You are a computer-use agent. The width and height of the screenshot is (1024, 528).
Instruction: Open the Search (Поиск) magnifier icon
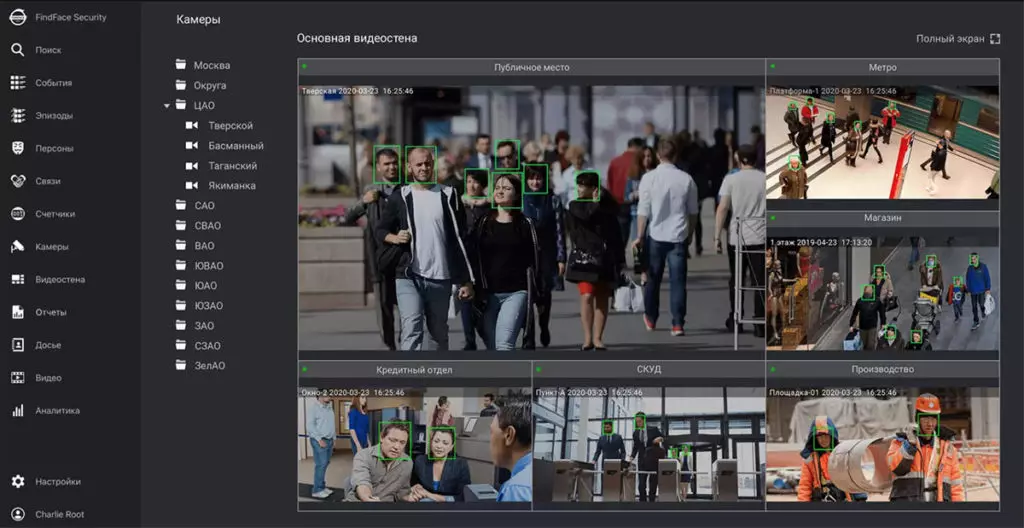(17, 50)
